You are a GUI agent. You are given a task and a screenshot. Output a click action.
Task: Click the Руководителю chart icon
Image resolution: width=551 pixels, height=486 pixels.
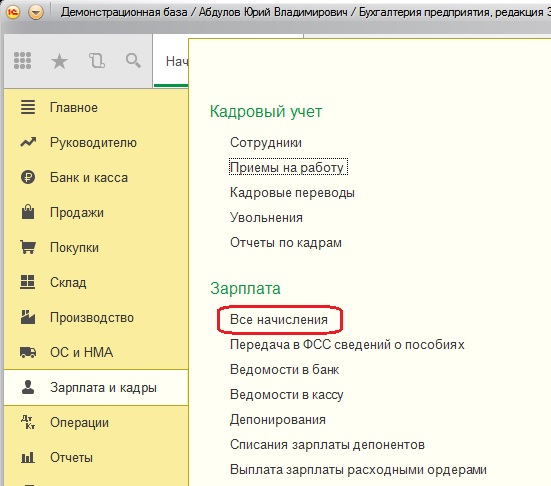28,142
